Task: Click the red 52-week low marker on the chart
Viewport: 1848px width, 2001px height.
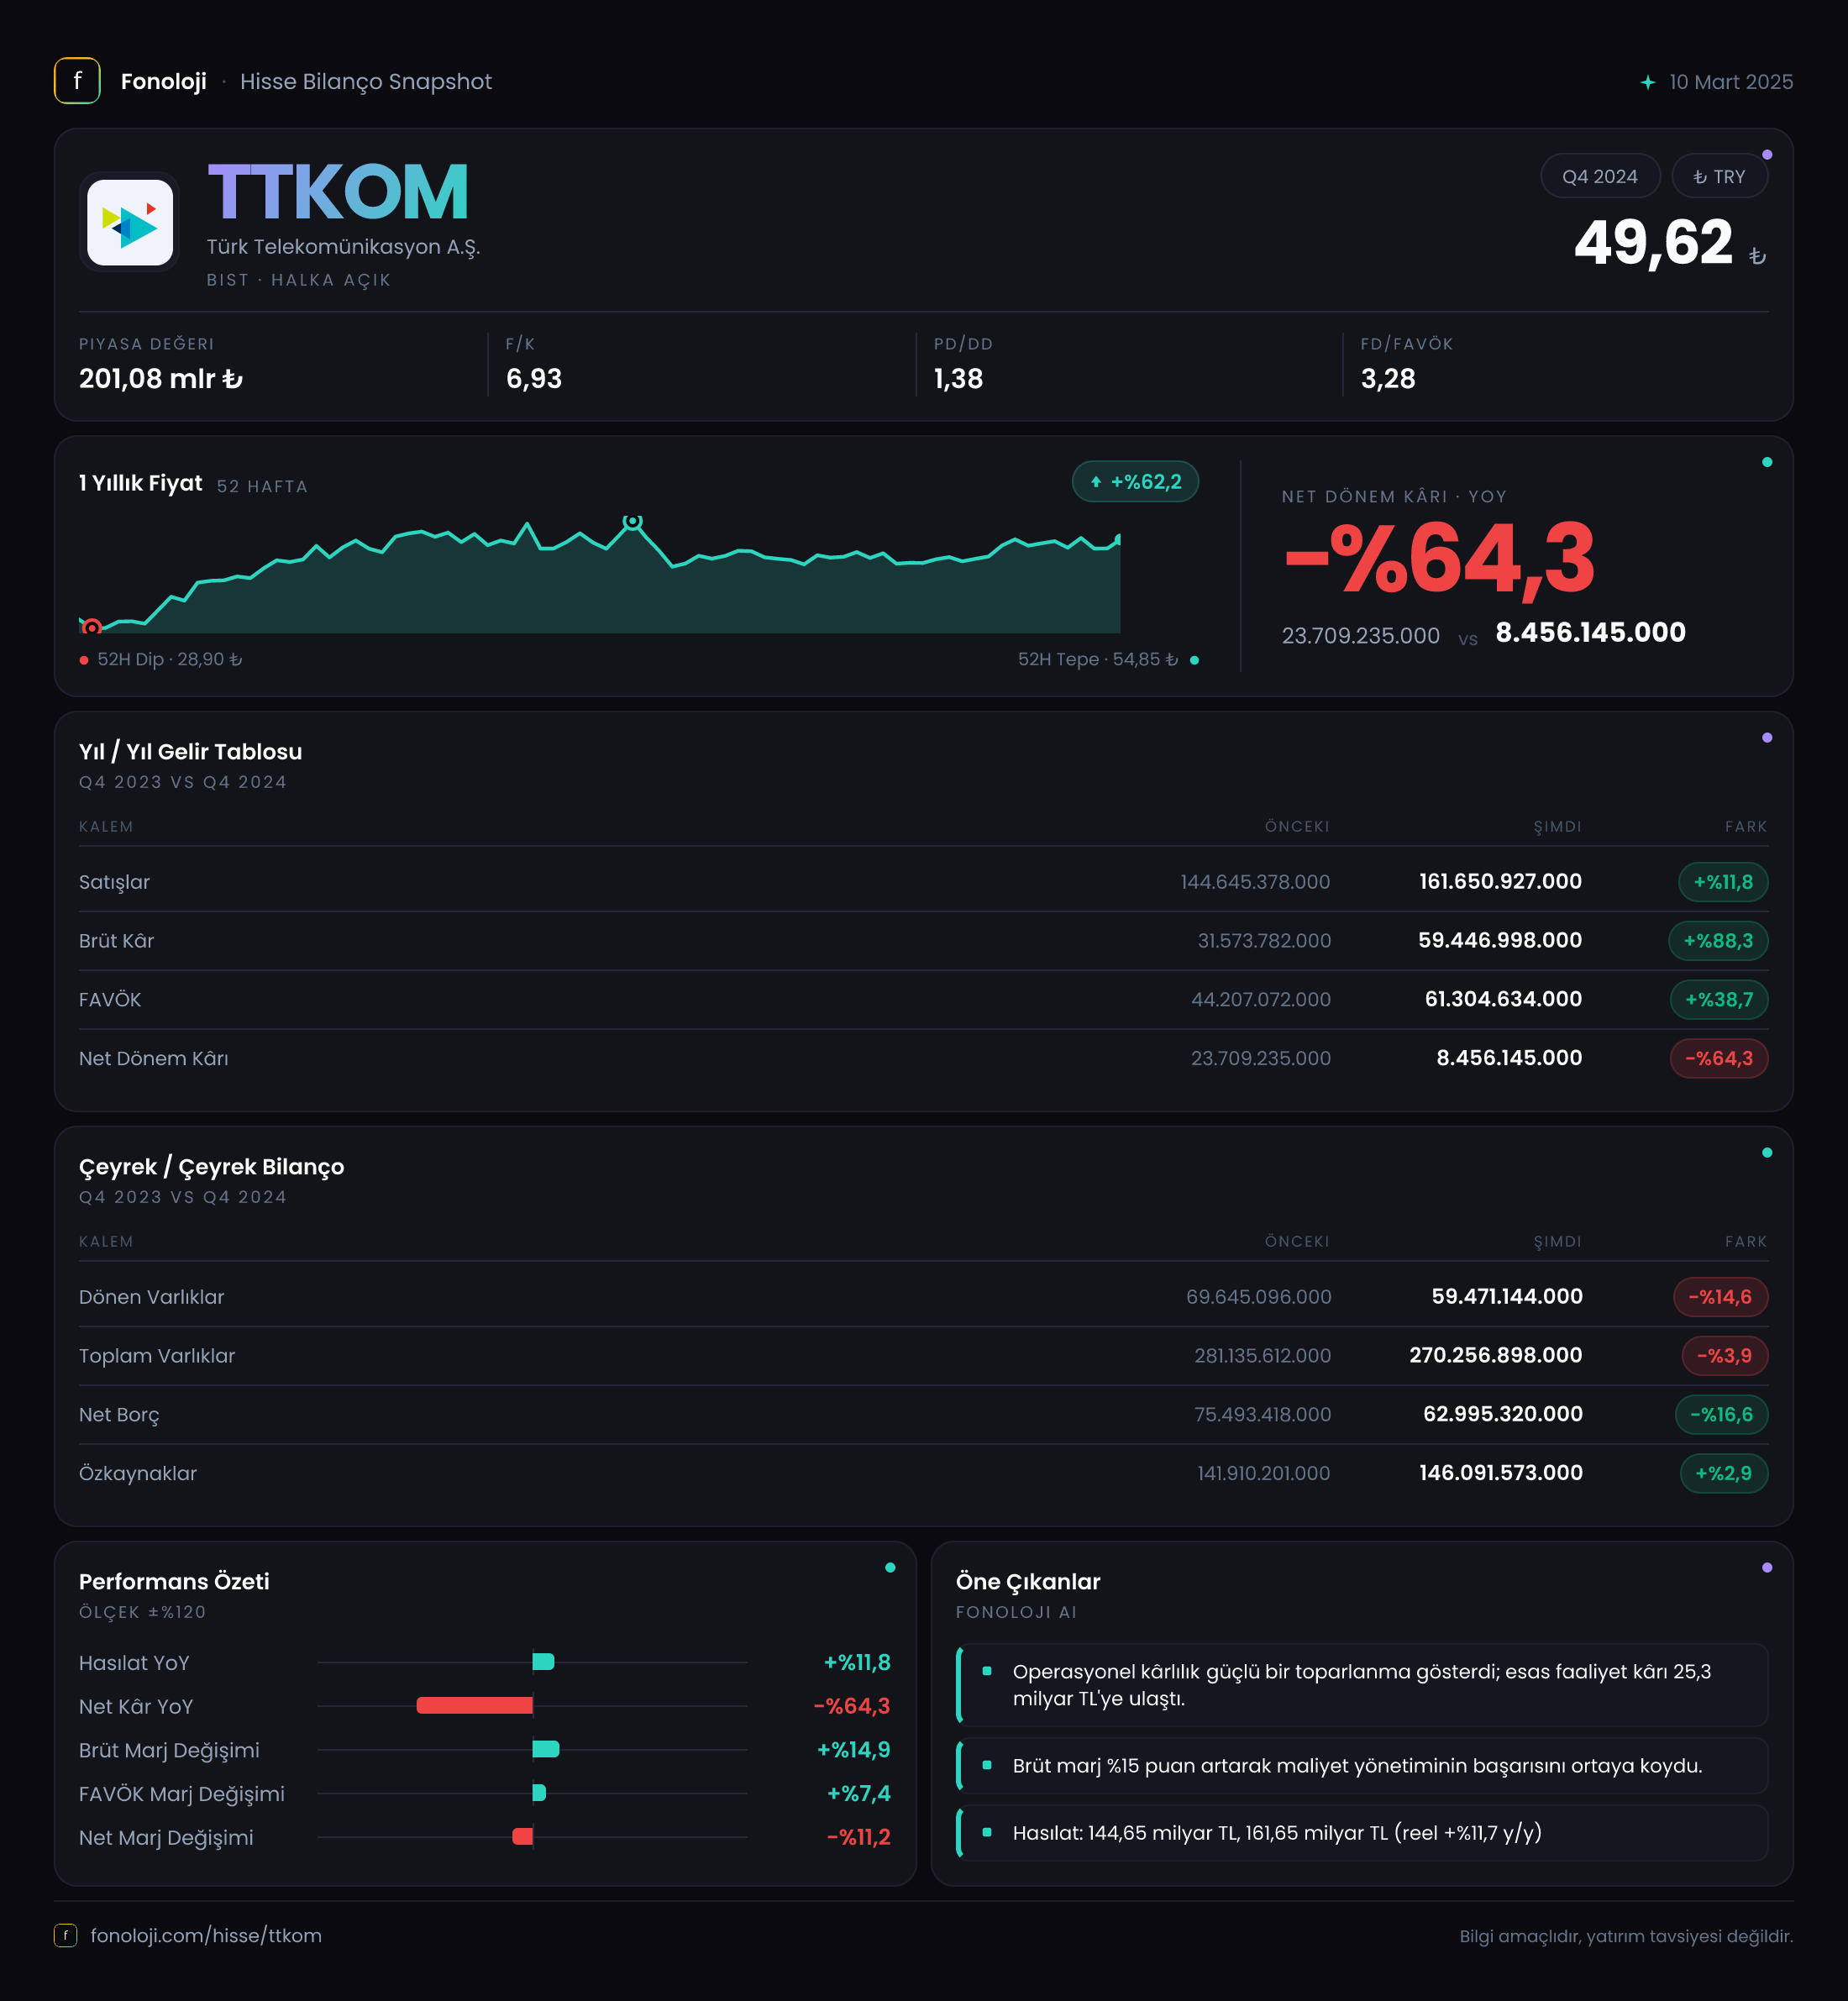Action: click(92, 627)
